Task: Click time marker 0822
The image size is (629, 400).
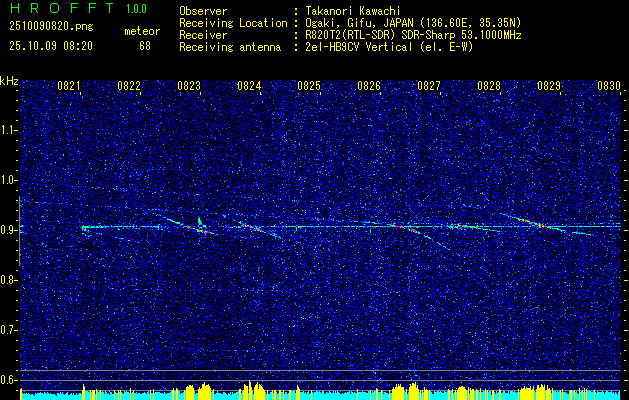Action: (x=129, y=85)
